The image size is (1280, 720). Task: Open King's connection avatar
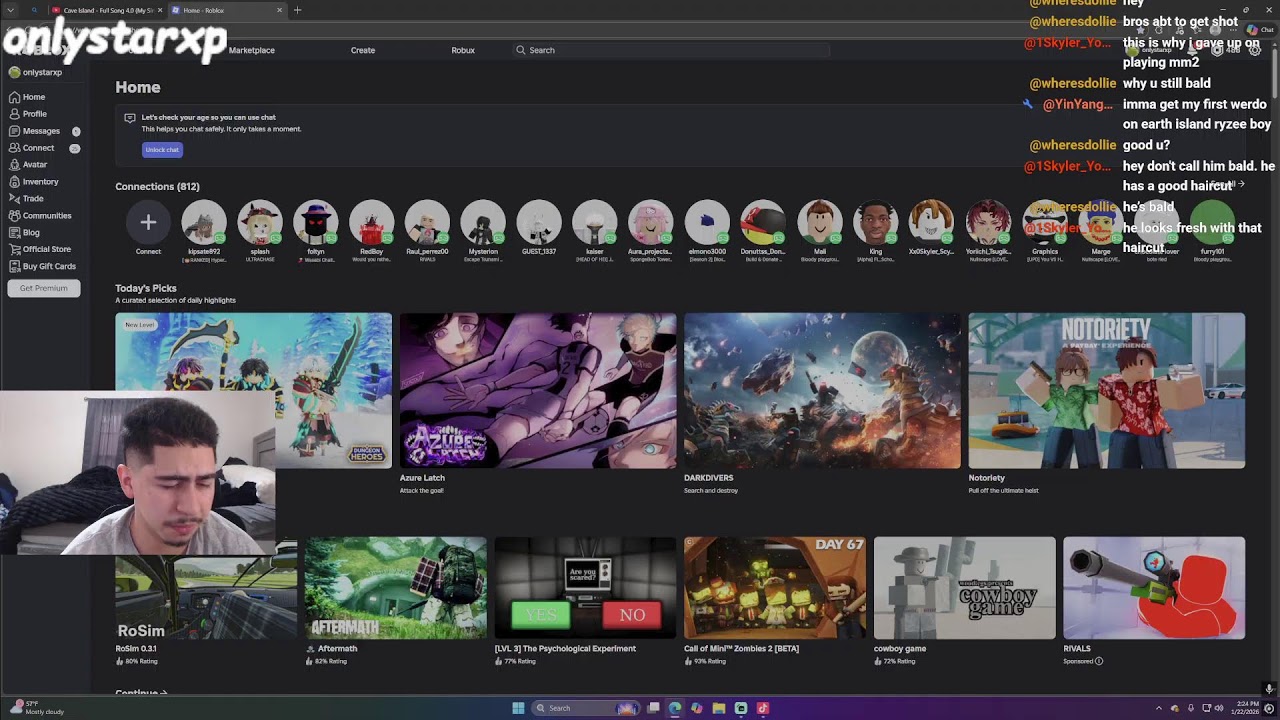tap(876, 223)
